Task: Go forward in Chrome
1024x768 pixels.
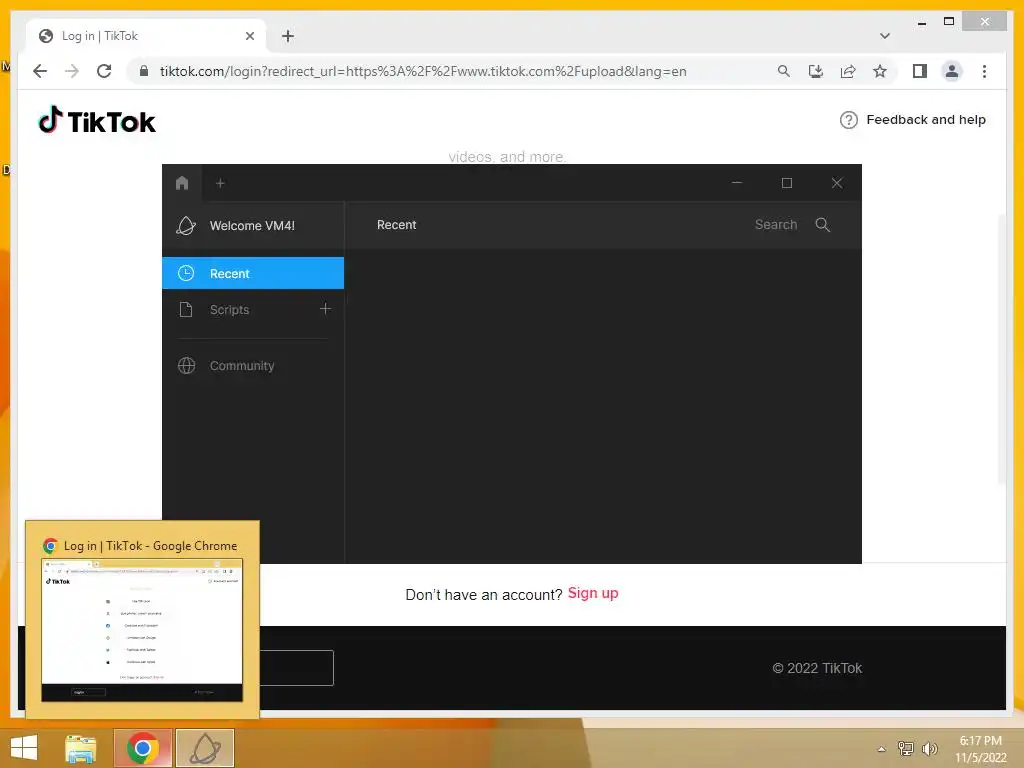Action: 72,71
